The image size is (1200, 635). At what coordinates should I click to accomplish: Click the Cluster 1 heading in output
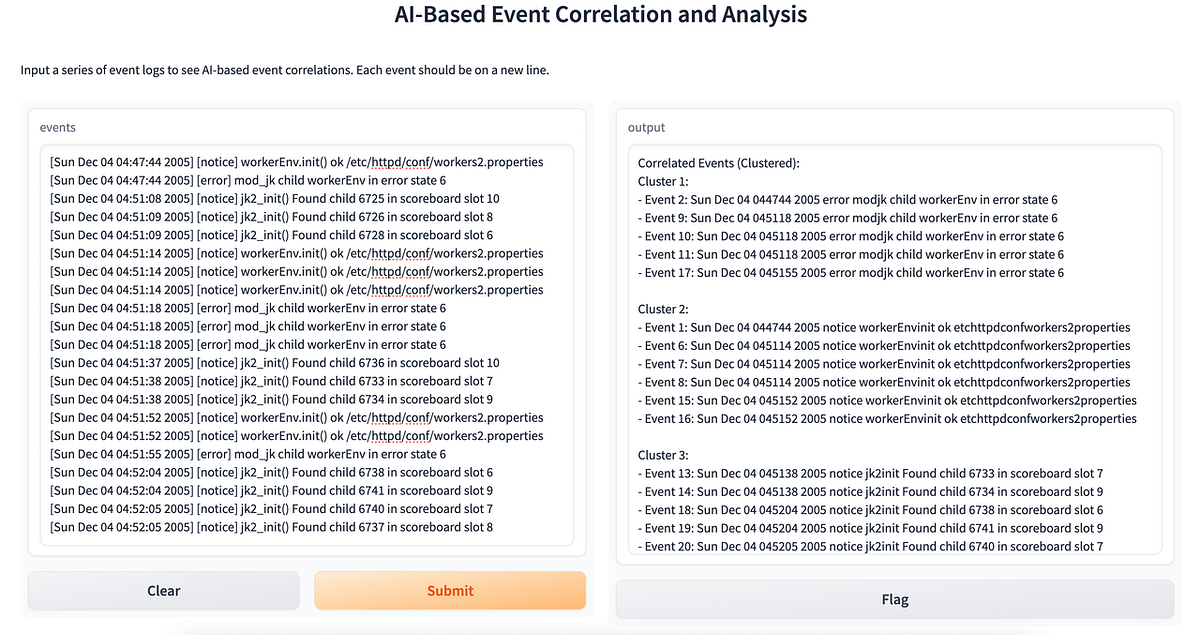661,181
